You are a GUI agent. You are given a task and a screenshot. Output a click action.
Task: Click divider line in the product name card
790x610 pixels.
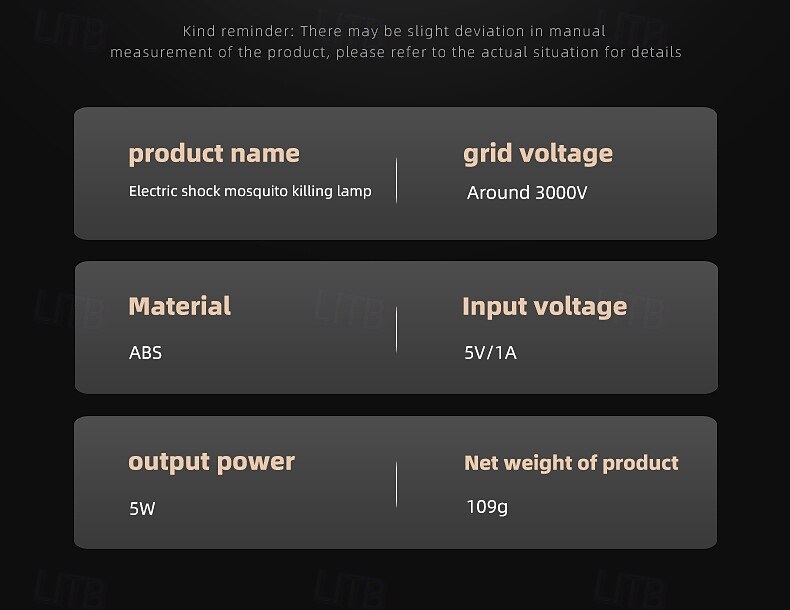pos(396,178)
